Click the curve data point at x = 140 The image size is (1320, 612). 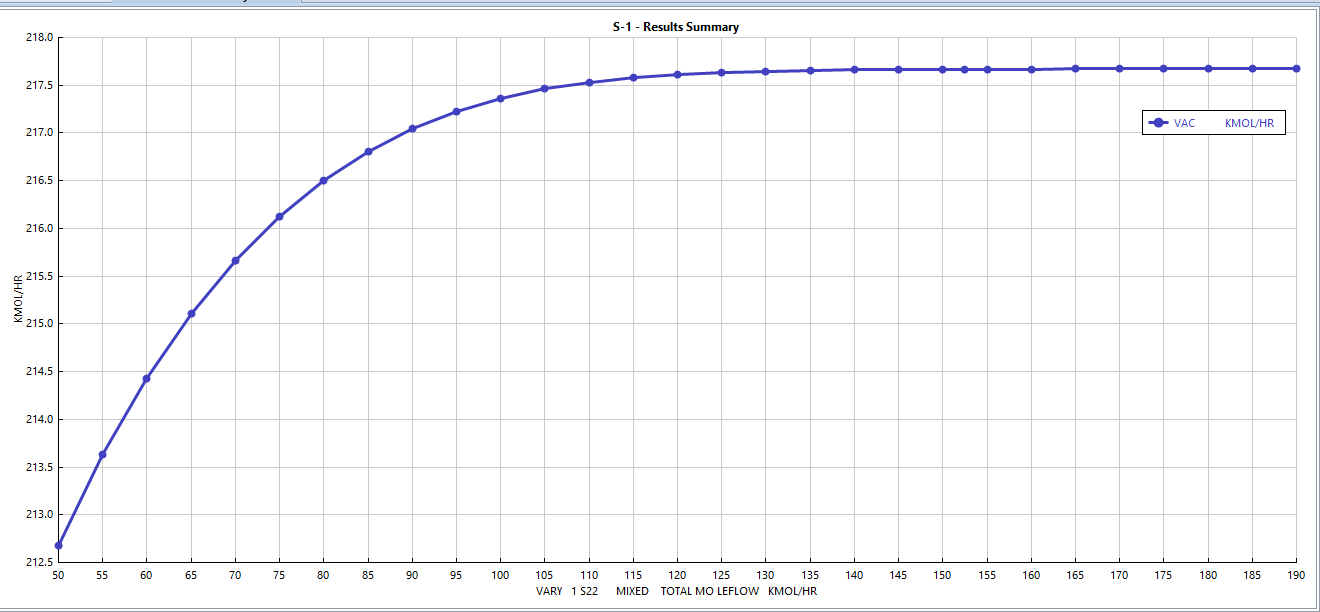point(854,69)
